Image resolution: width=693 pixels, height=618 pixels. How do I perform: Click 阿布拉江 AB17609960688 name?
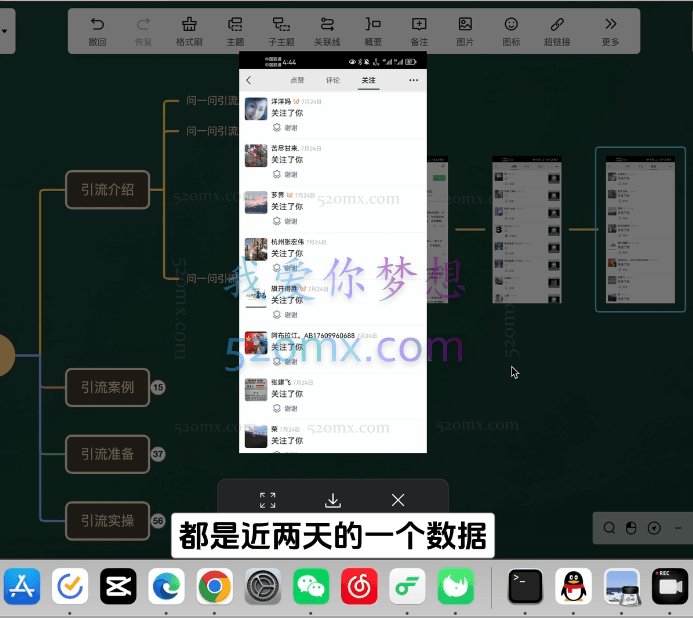tap(313, 336)
